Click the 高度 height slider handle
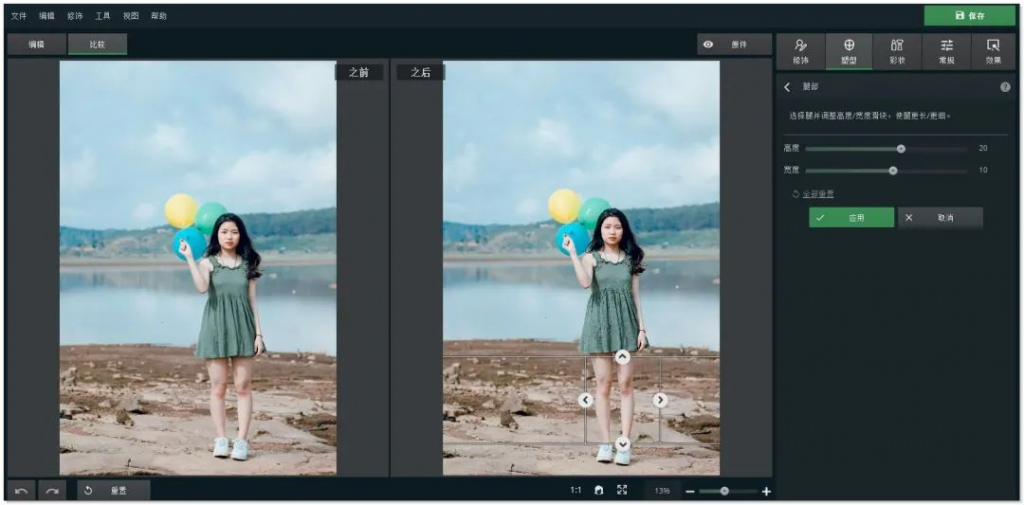Screen dimensions: 1024x505 901,148
